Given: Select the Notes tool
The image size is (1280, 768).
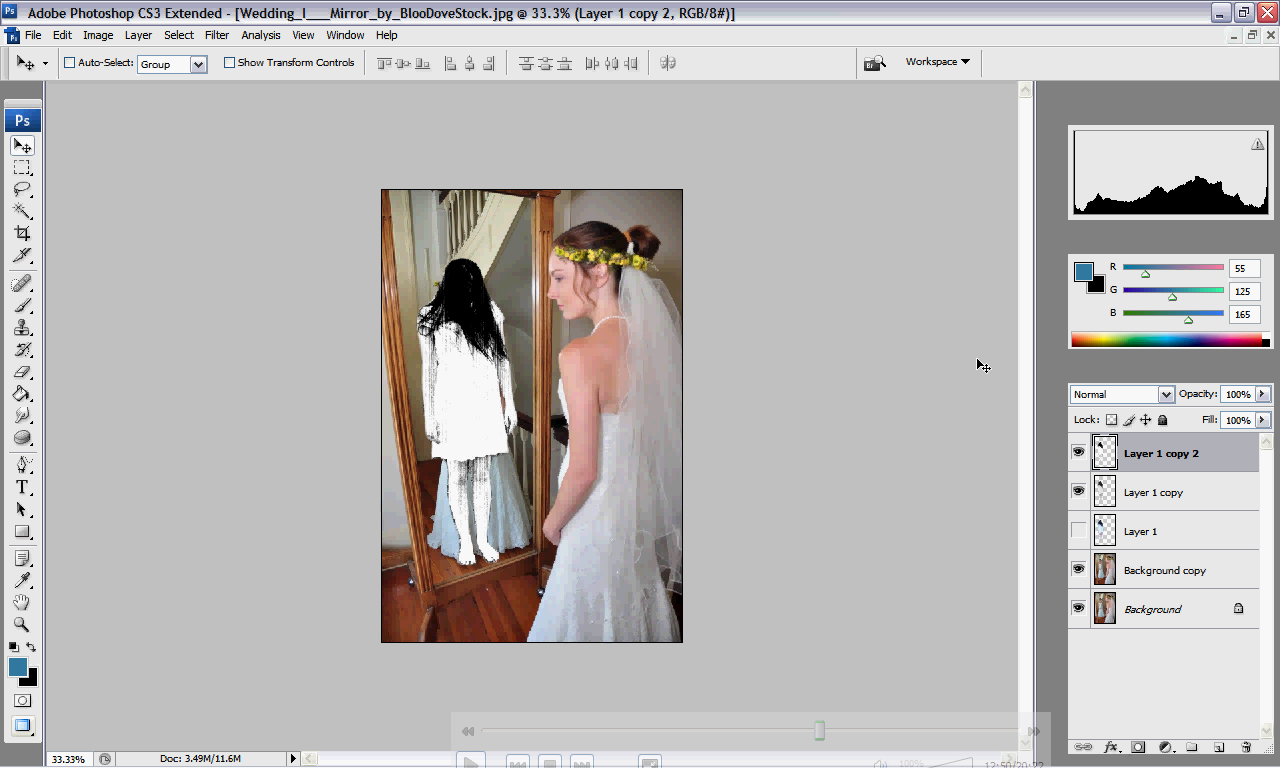Looking at the screenshot, I should coord(22,558).
